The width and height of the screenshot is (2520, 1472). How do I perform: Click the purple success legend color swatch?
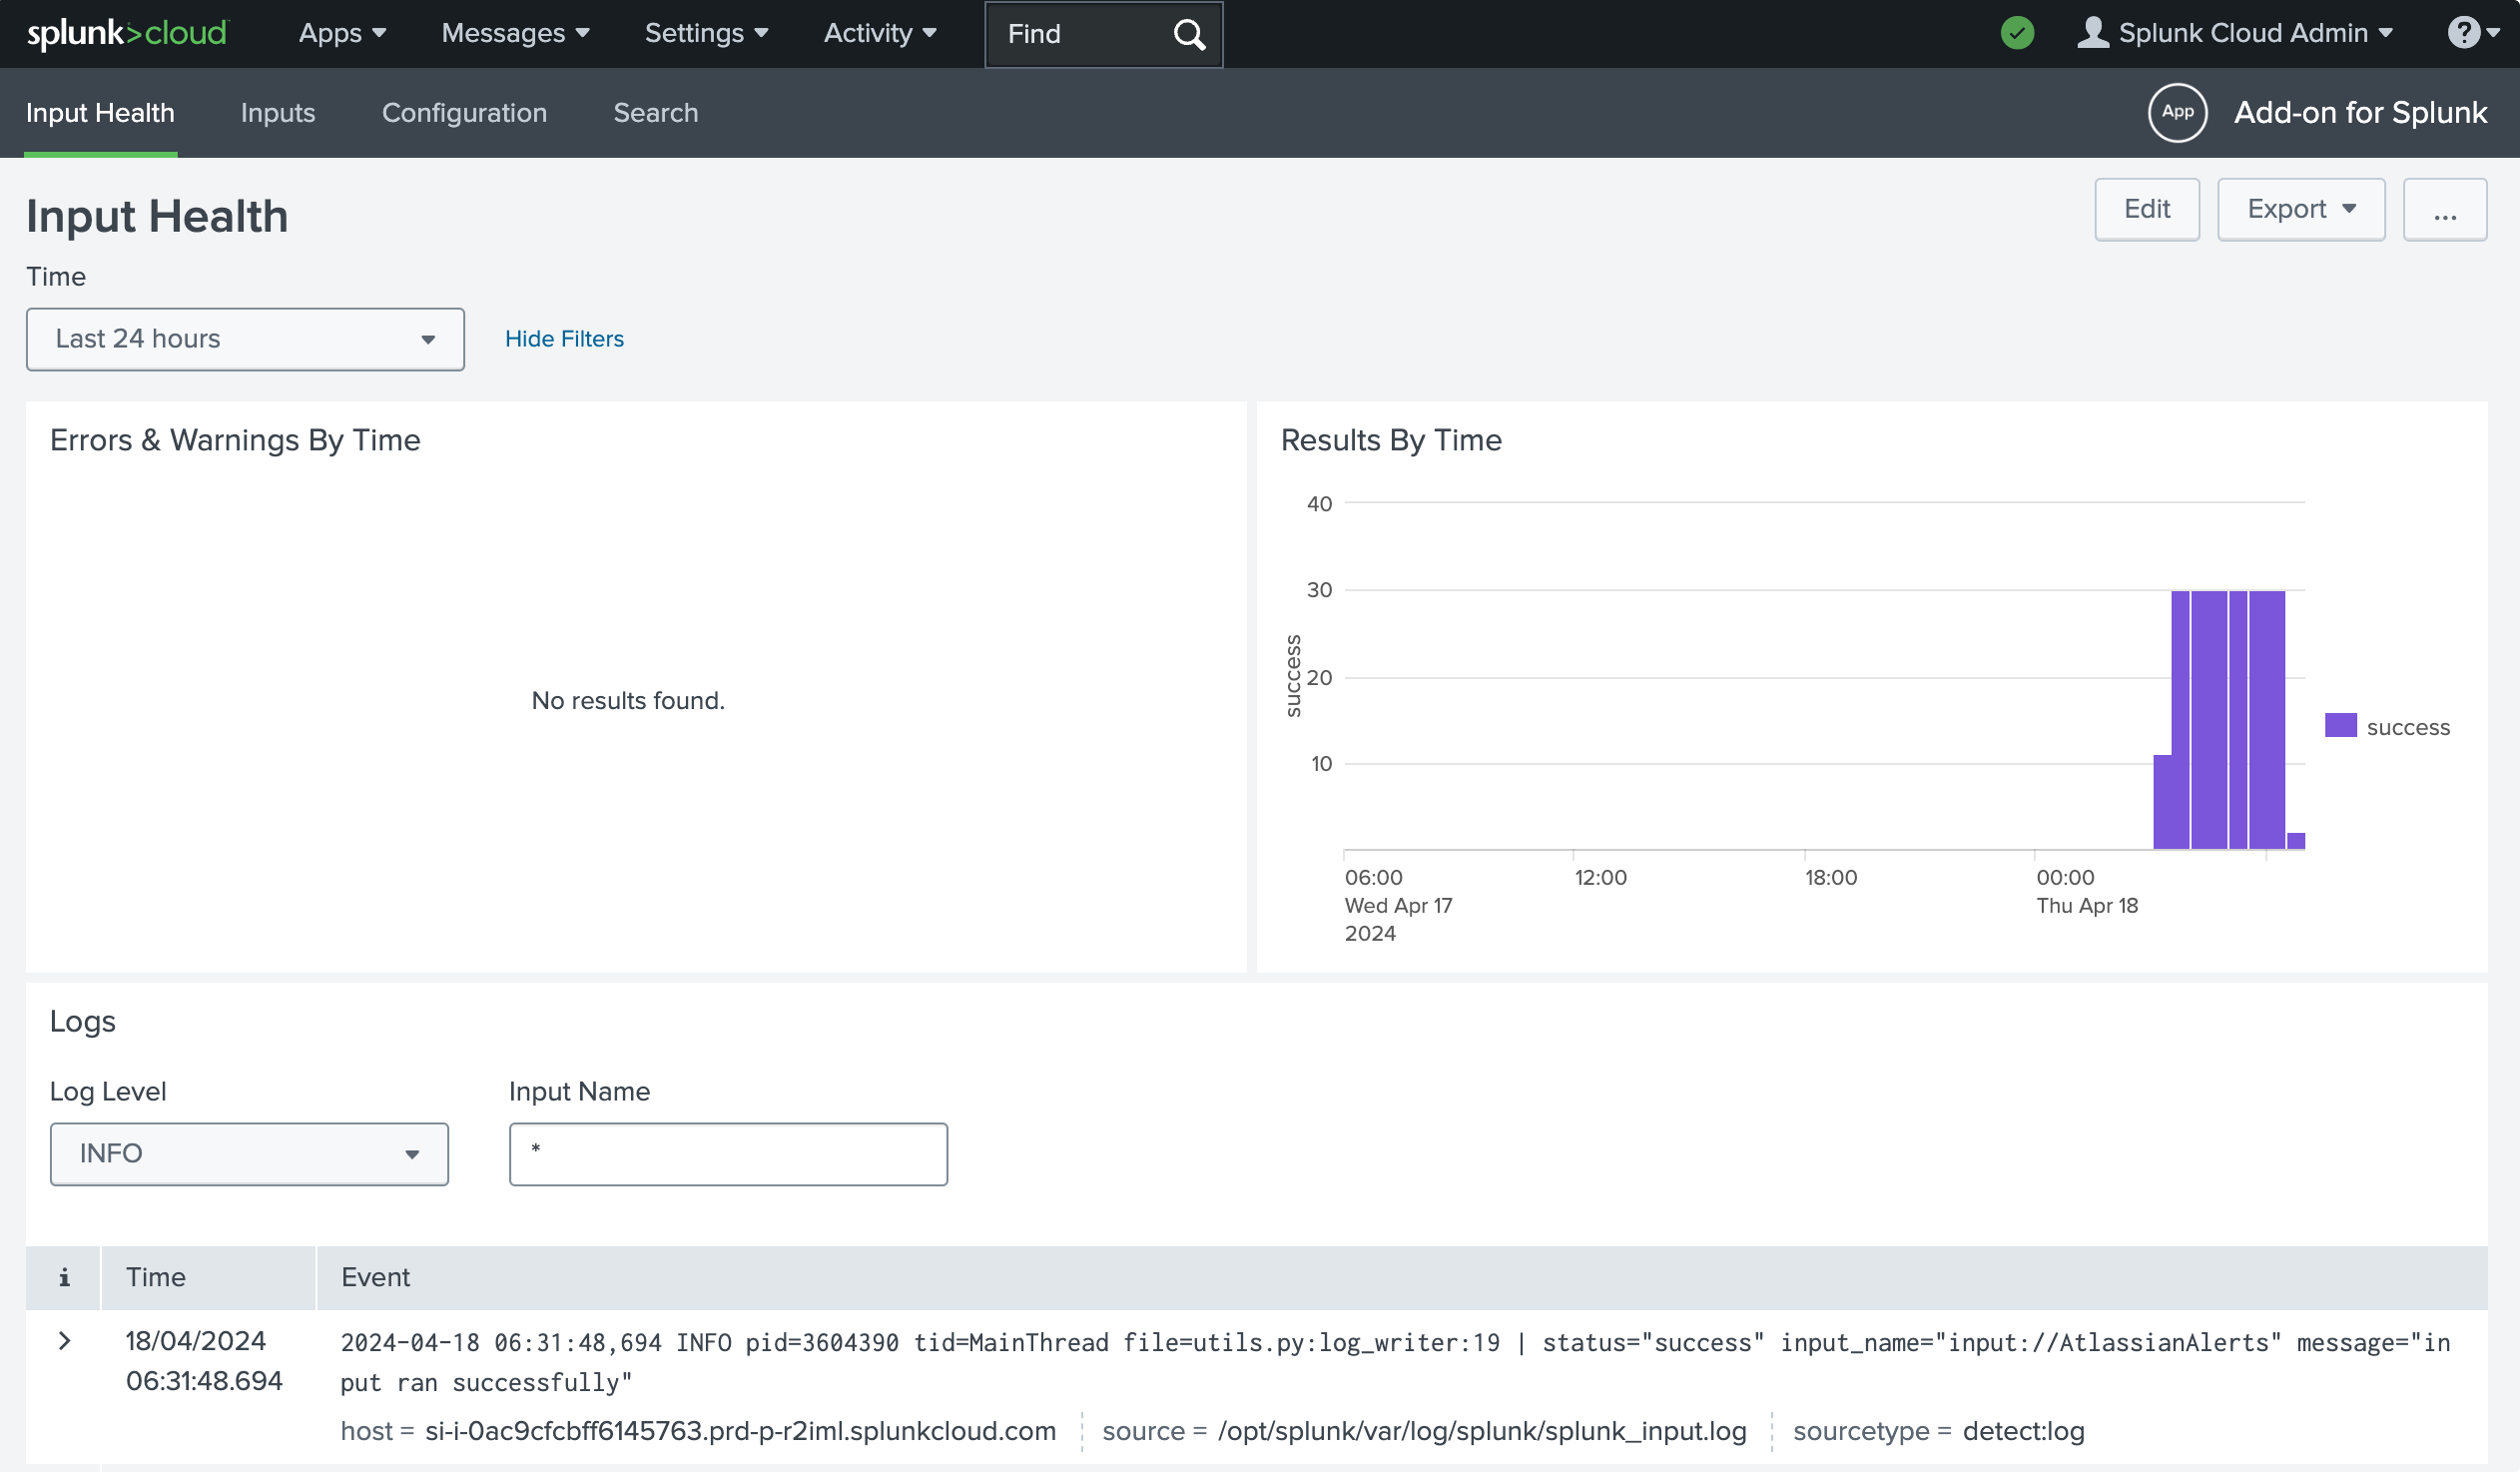[x=2340, y=725]
